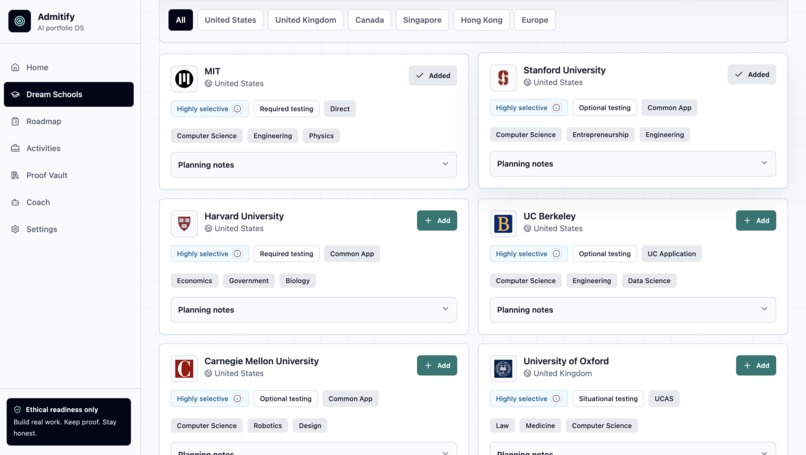
Task: Click the University of Oxford crest
Action: [503, 368]
